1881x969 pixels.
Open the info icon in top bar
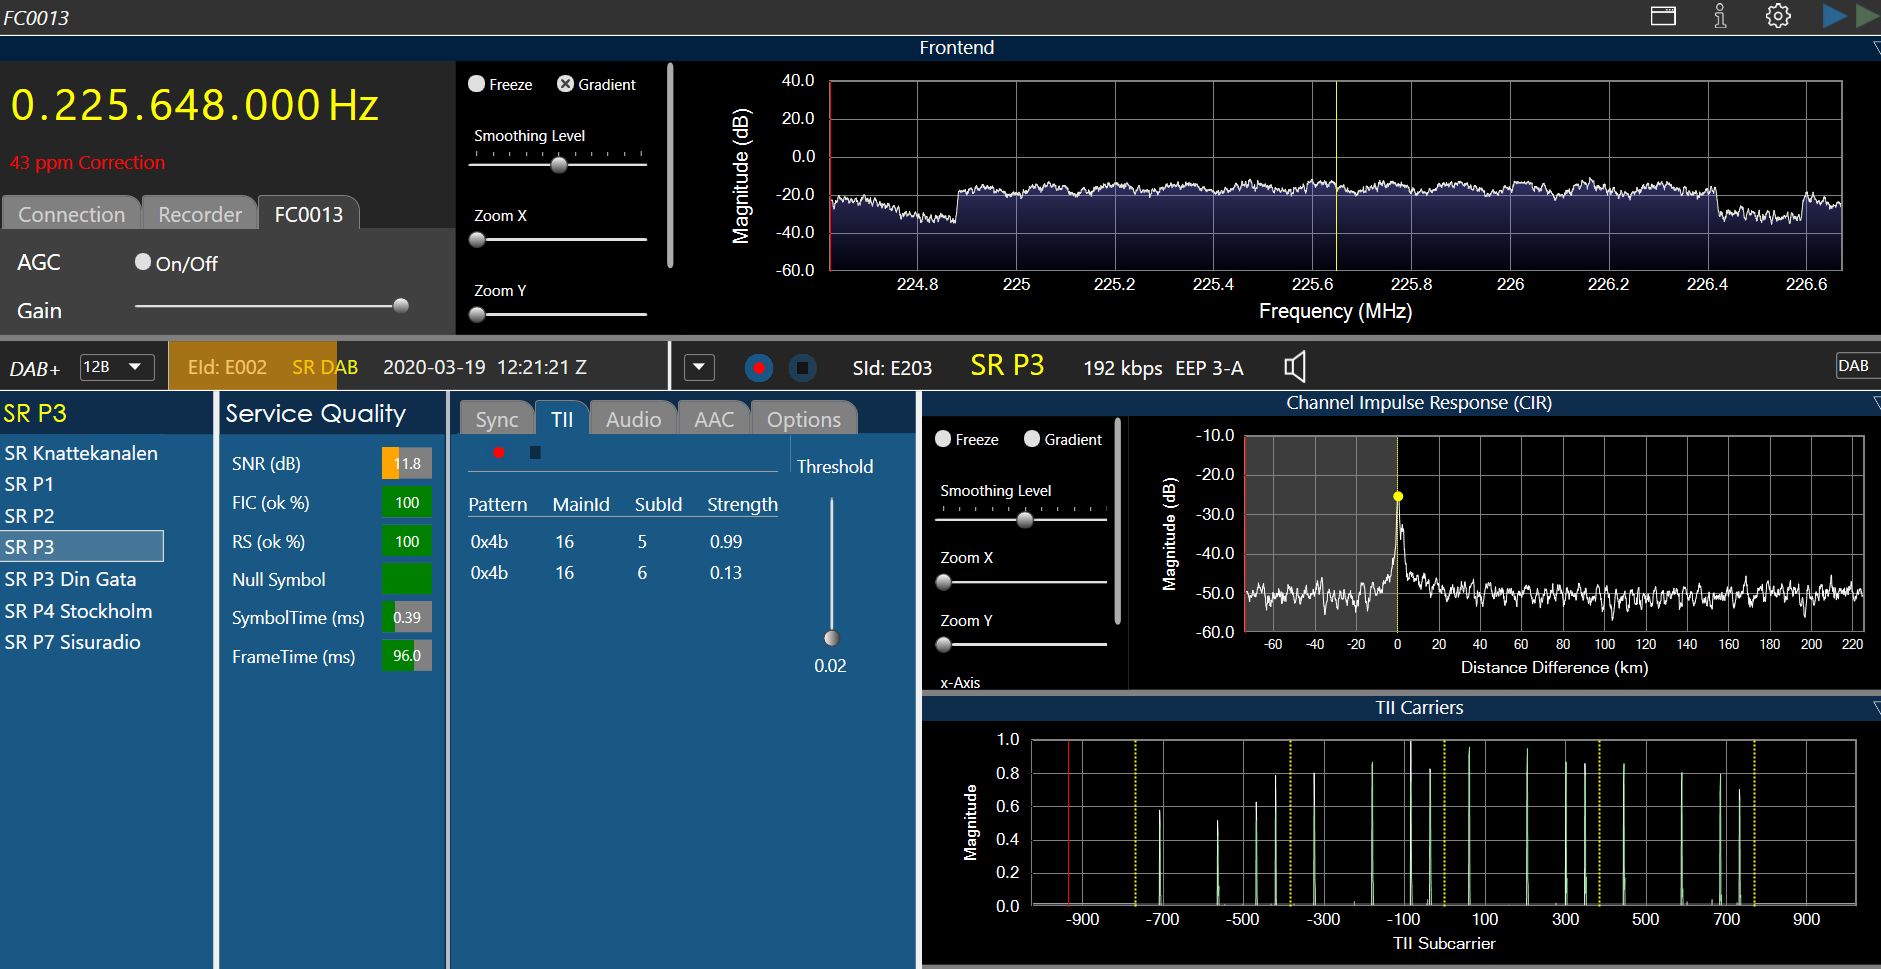[1720, 16]
